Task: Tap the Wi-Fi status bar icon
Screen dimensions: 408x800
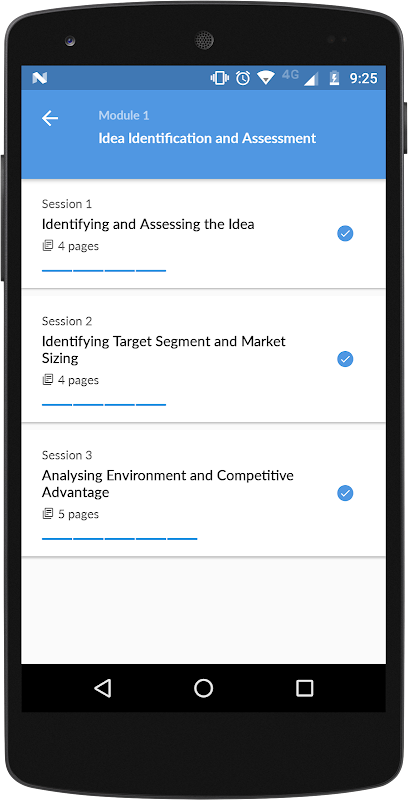Action: (x=266, y=78)
